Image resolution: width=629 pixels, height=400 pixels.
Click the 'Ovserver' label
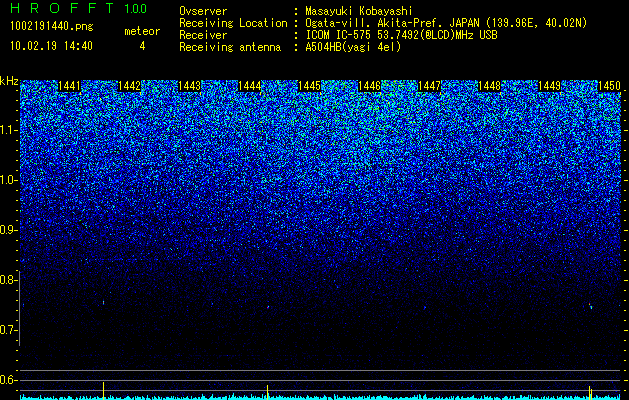[203, 11]
